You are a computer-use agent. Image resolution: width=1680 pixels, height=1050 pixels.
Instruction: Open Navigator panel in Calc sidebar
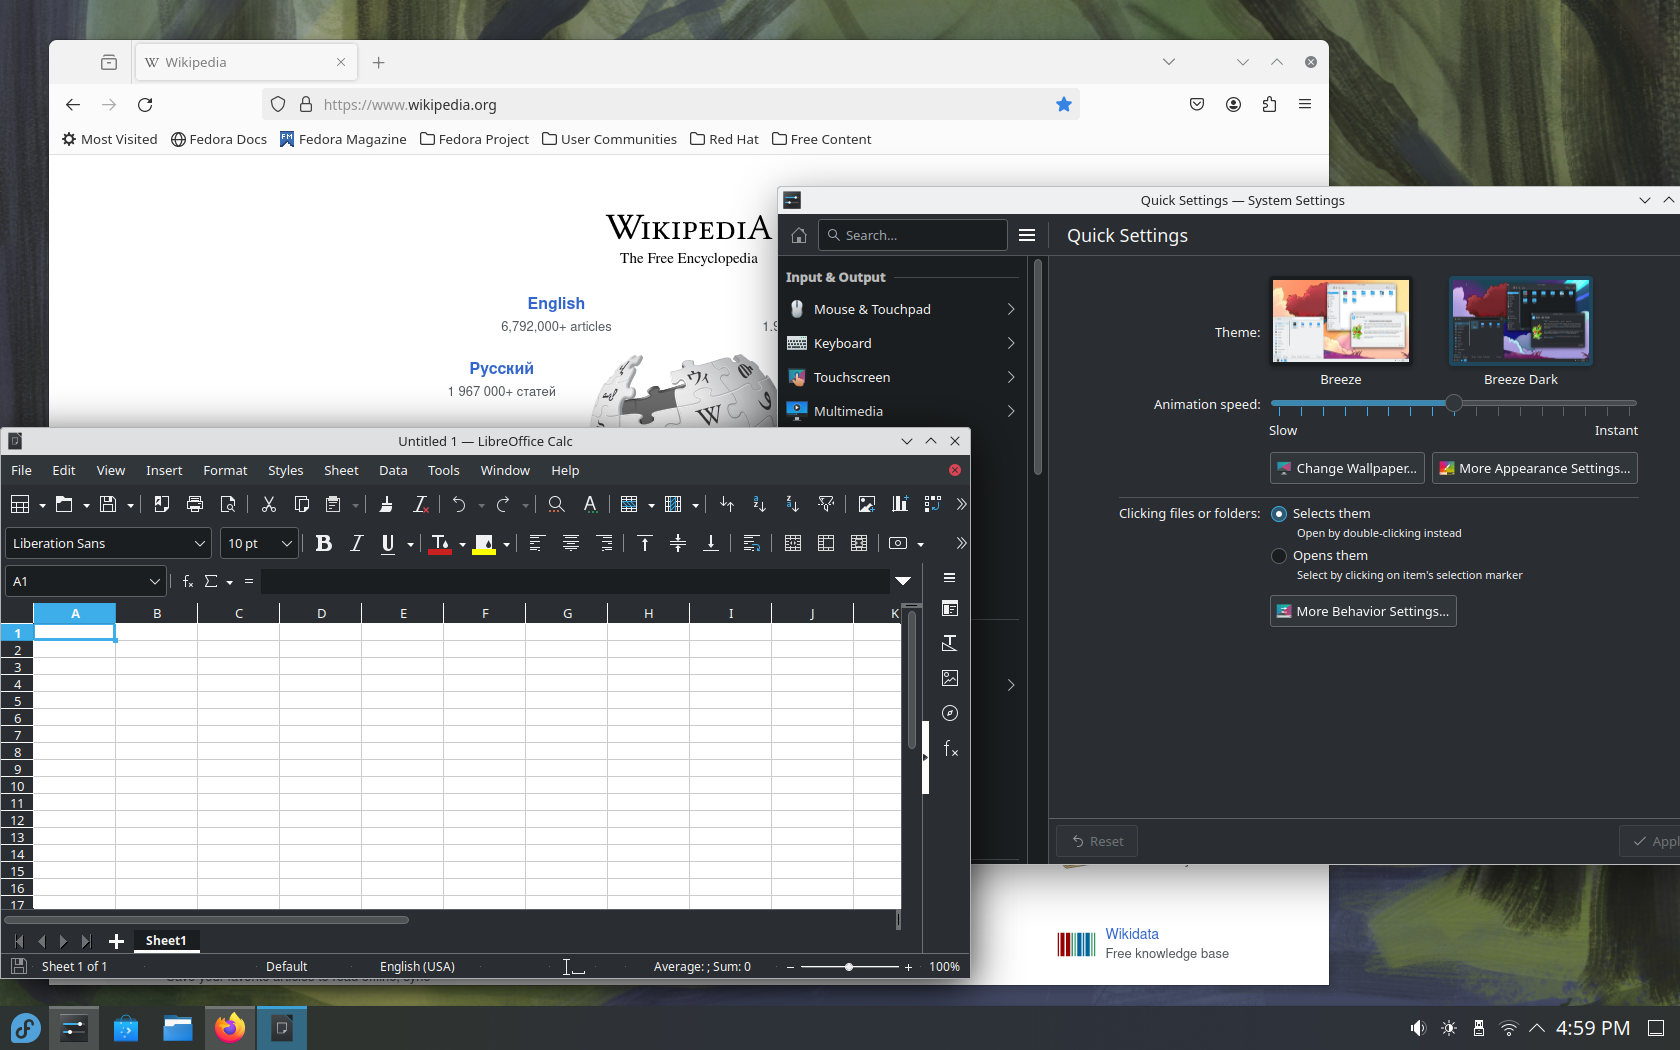tap(950, 713)
